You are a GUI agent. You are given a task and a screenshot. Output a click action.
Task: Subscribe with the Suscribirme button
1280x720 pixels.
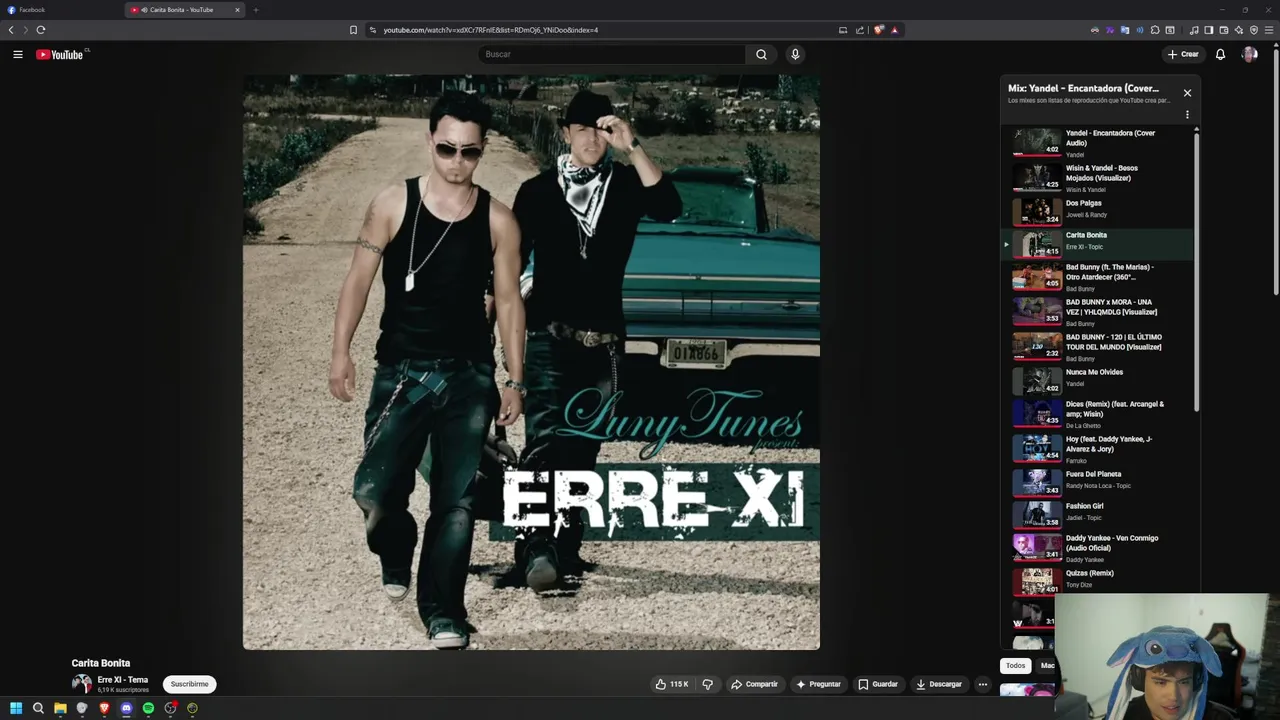pos(189,684)
